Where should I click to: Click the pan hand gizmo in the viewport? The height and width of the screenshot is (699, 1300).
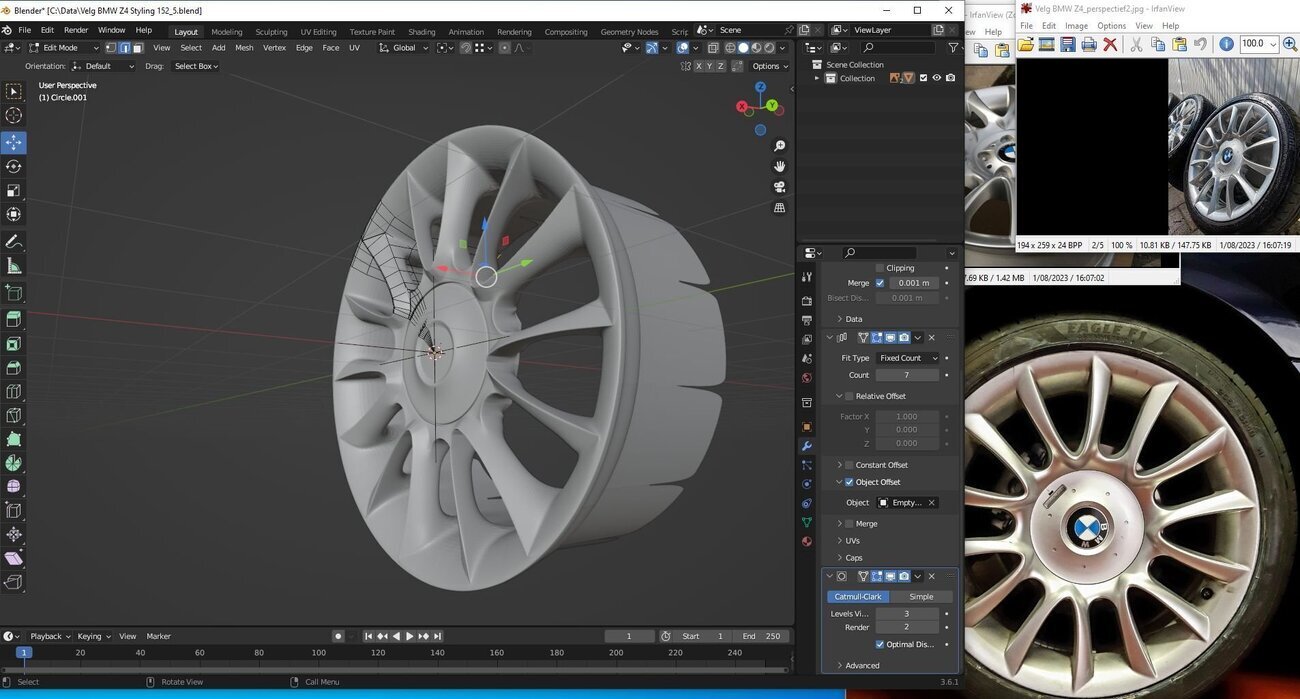780,167
